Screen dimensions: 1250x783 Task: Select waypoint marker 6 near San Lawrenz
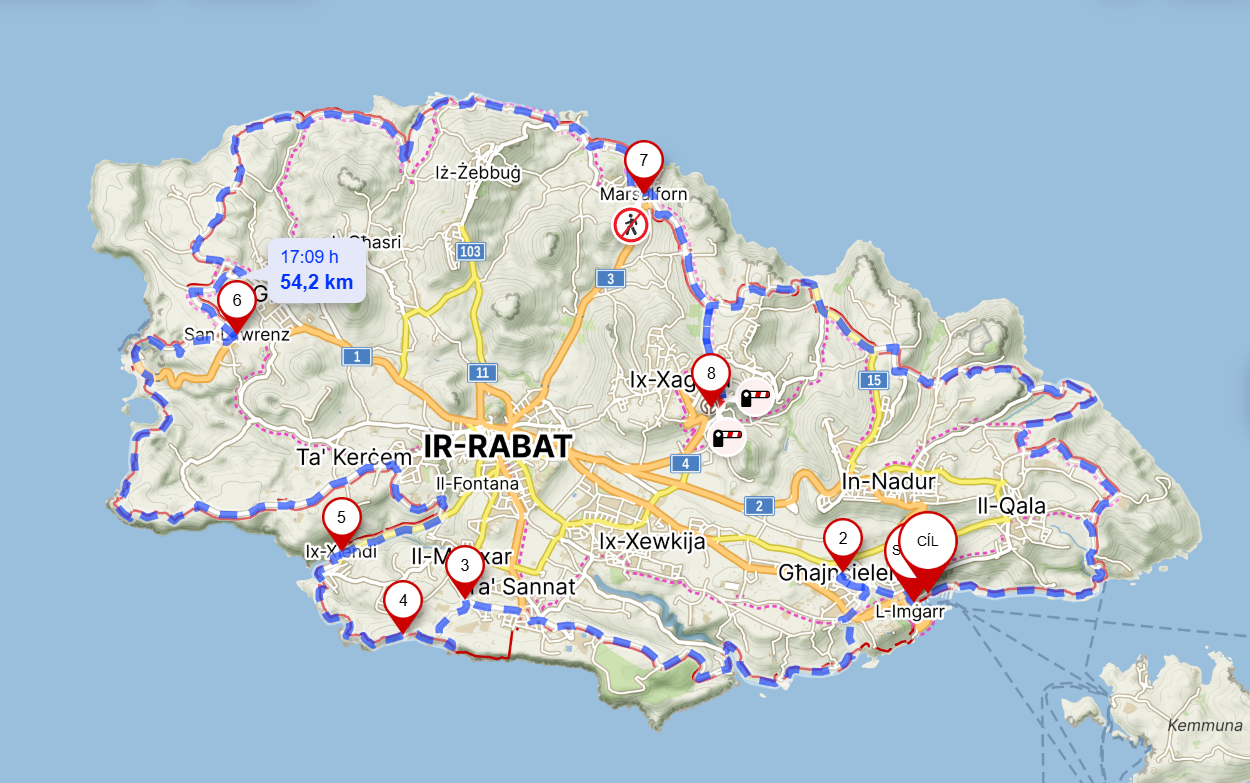tap(237, 305)
